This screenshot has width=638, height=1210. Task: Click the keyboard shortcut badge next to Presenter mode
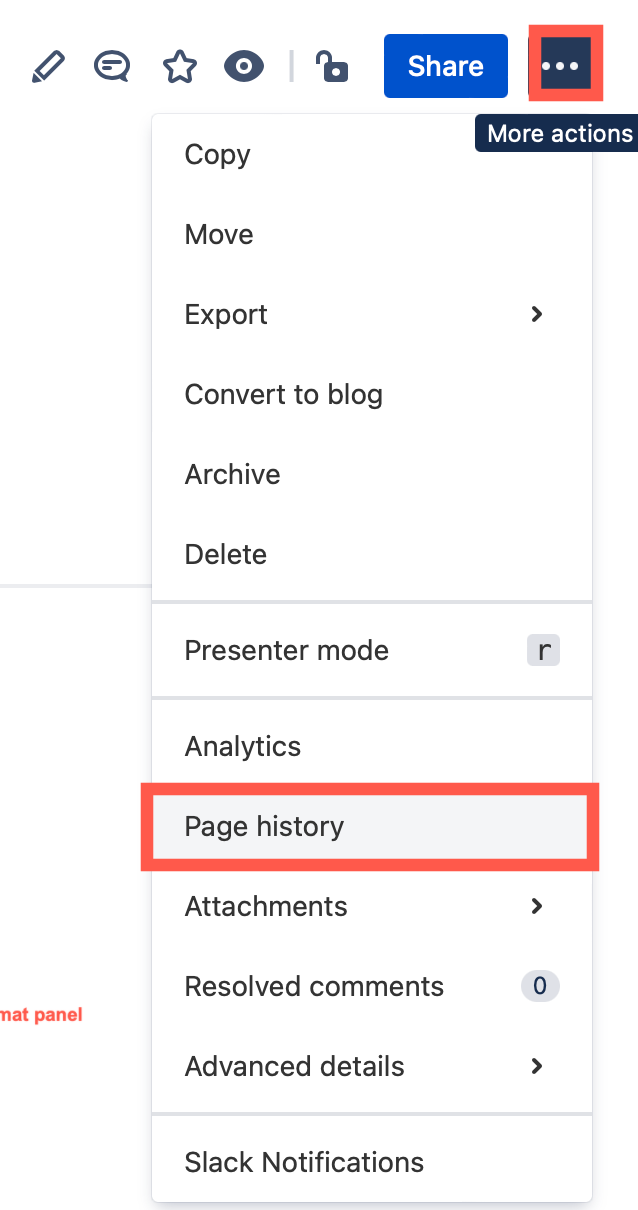click(x=543, y=650)
